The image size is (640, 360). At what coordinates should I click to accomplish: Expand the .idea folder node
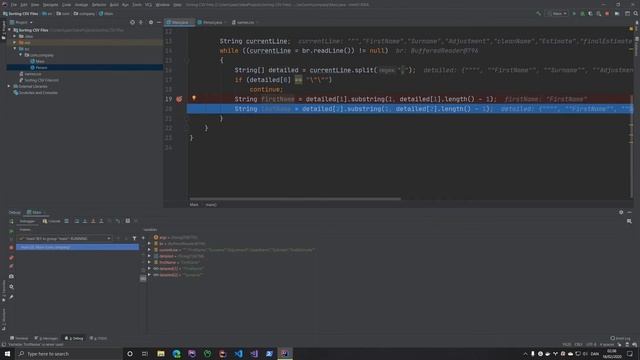coord(15,36)
